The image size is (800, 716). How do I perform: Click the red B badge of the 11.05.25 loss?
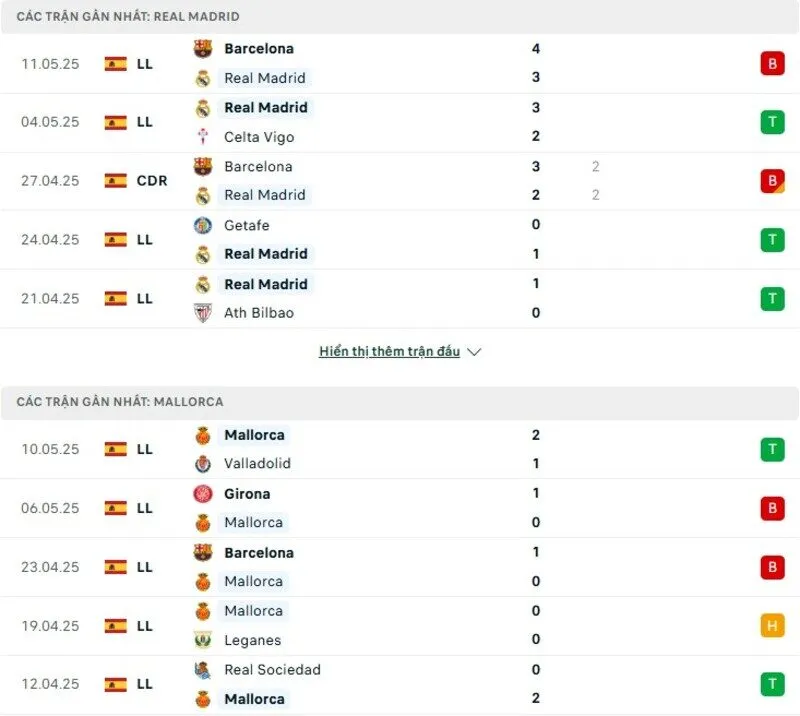pos(771,63)
